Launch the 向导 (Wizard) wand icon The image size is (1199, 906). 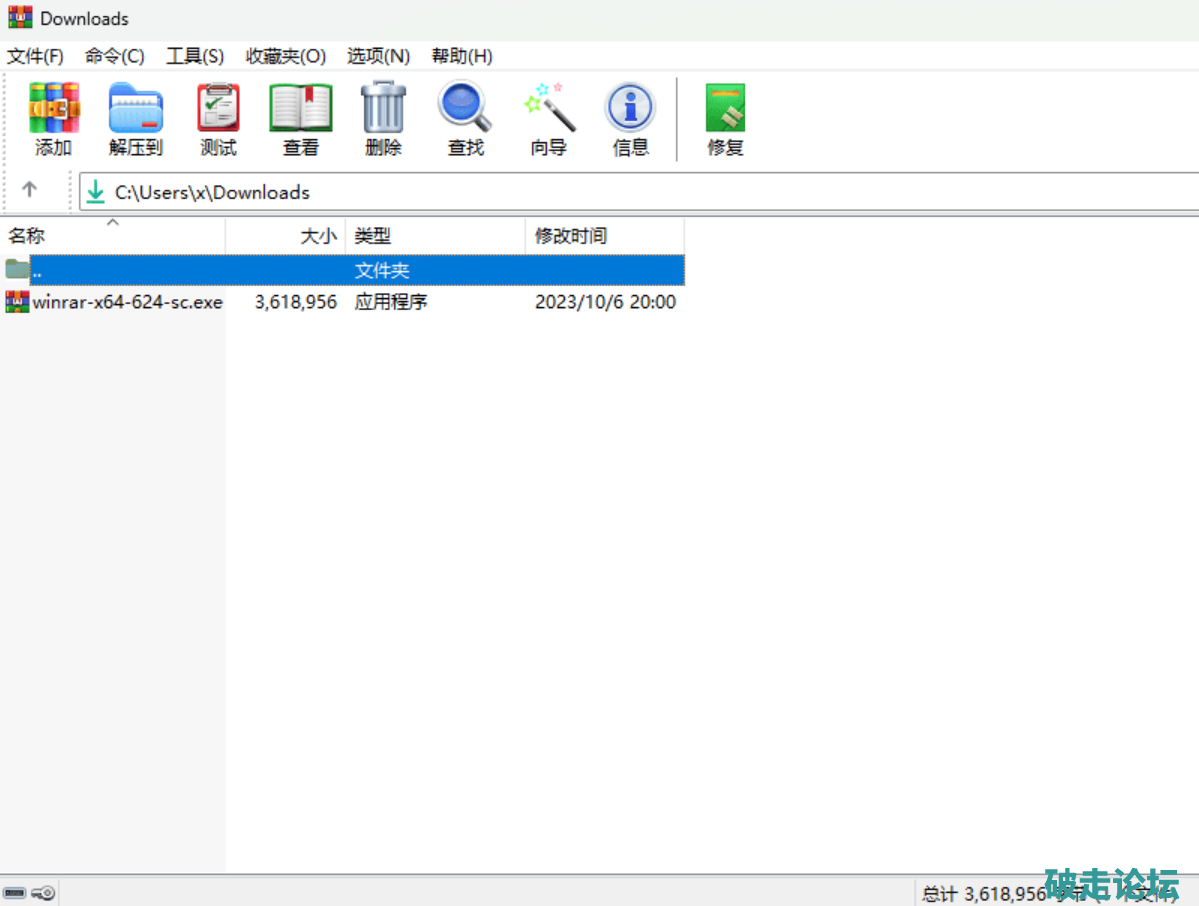(548, 119)
